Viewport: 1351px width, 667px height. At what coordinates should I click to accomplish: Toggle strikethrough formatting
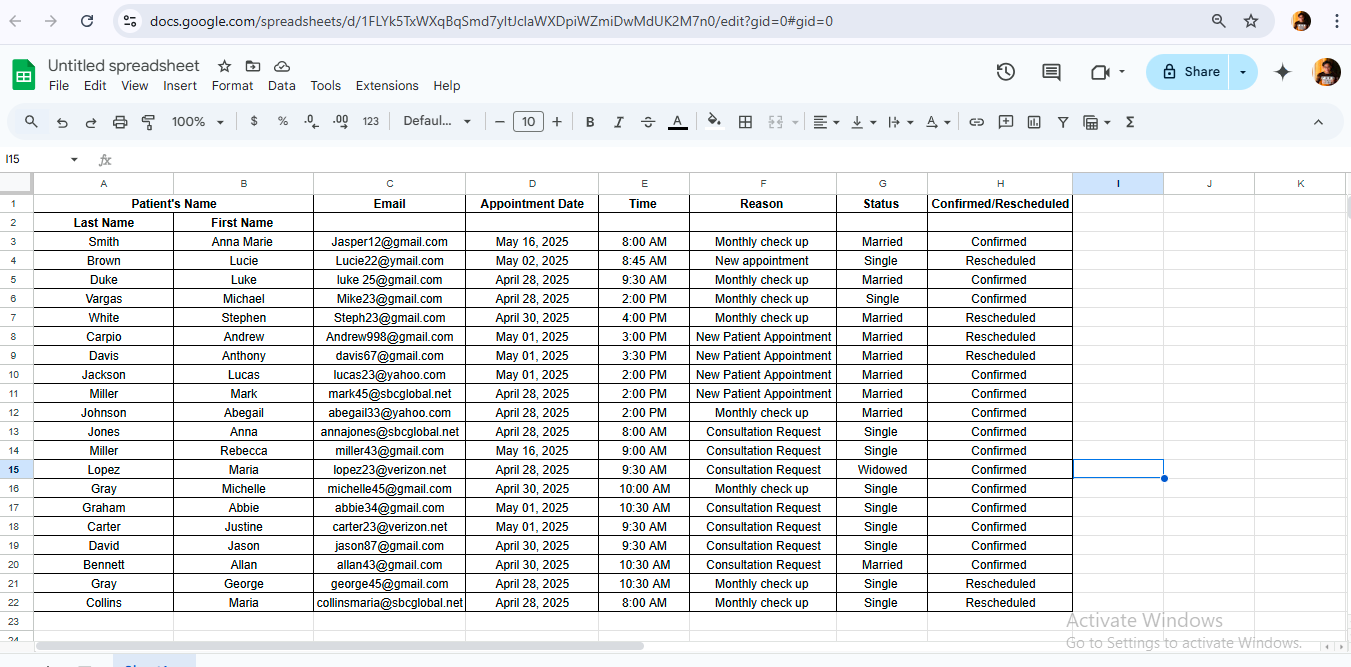[648, 122]
